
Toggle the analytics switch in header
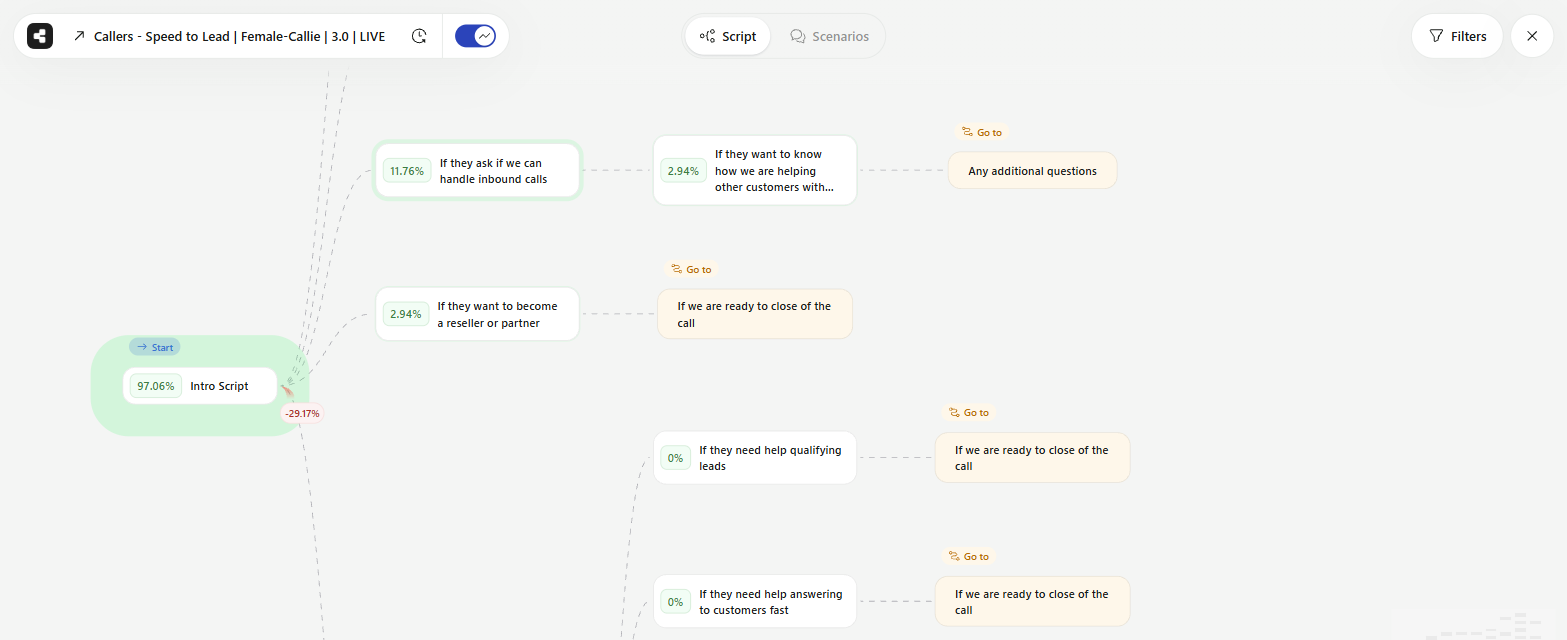tap(475, 36)
